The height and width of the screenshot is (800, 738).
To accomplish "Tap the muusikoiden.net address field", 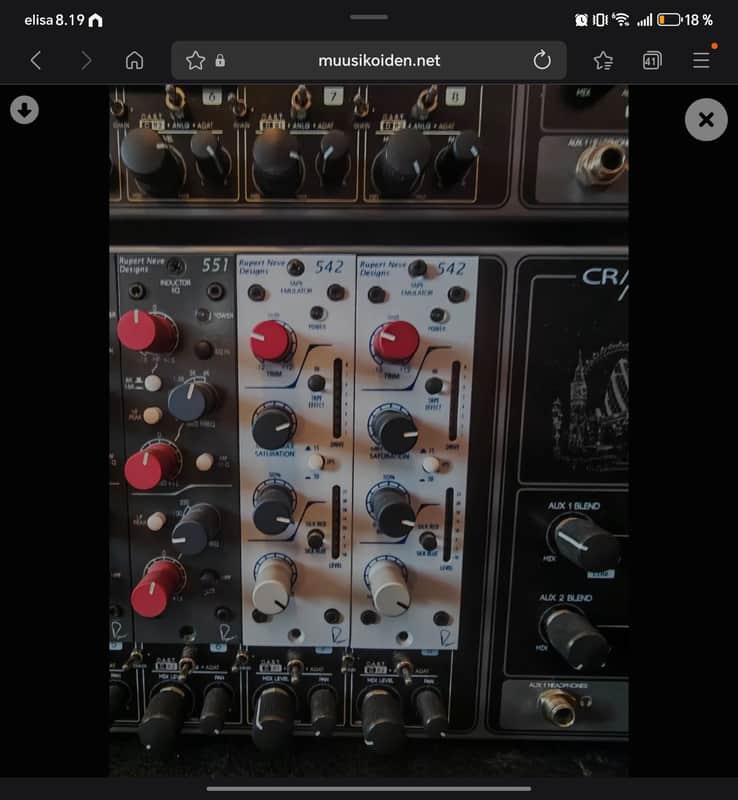I will 368,61.
